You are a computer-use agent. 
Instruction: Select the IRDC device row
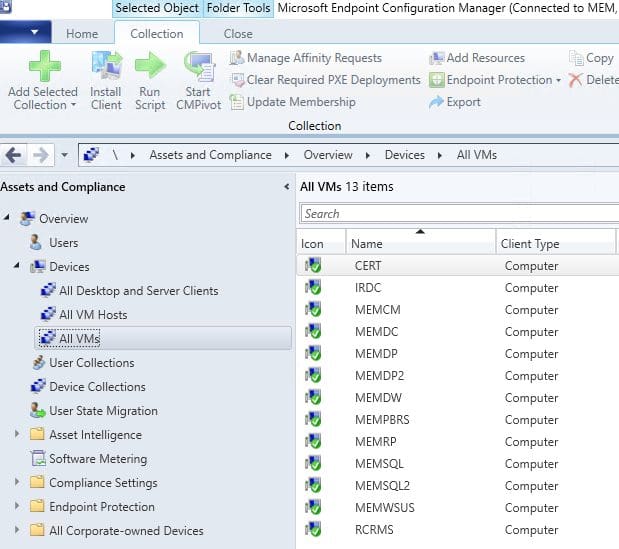coord(458,288)
